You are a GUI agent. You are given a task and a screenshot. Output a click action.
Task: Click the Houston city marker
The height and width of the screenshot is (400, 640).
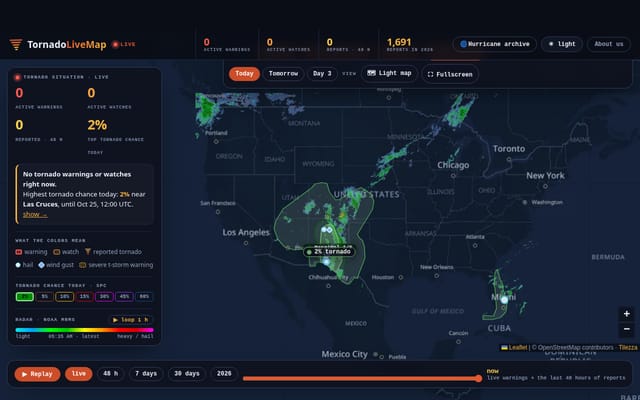click(400, 277)
